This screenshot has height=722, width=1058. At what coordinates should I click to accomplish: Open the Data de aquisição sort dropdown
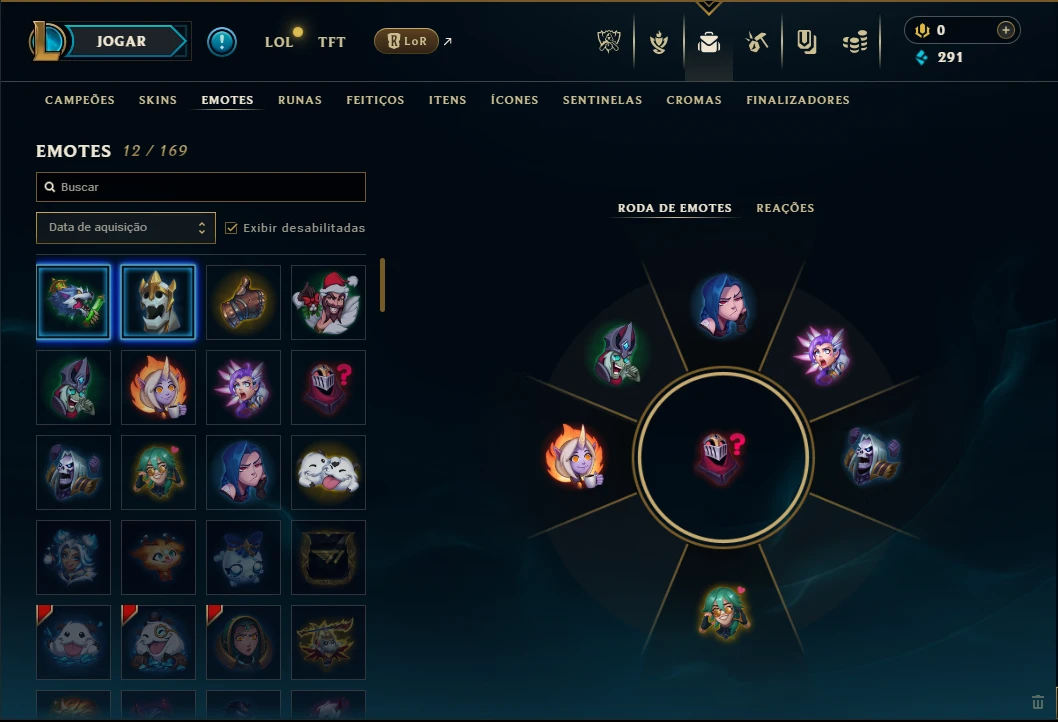(126, 227)
